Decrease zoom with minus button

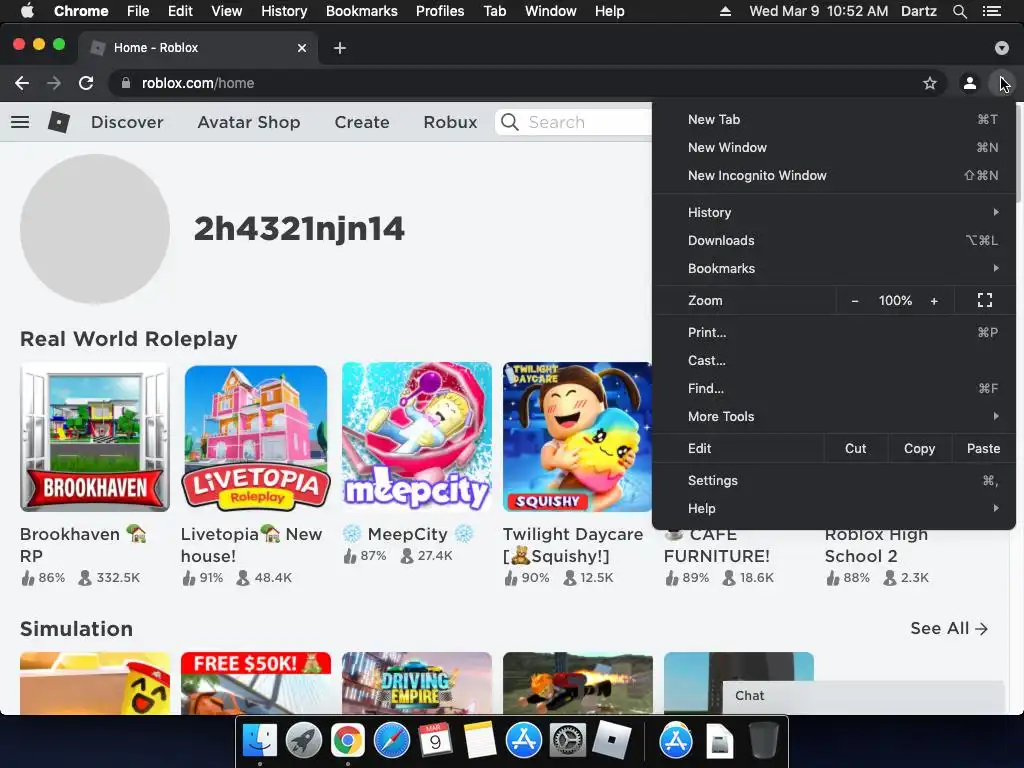855,301
